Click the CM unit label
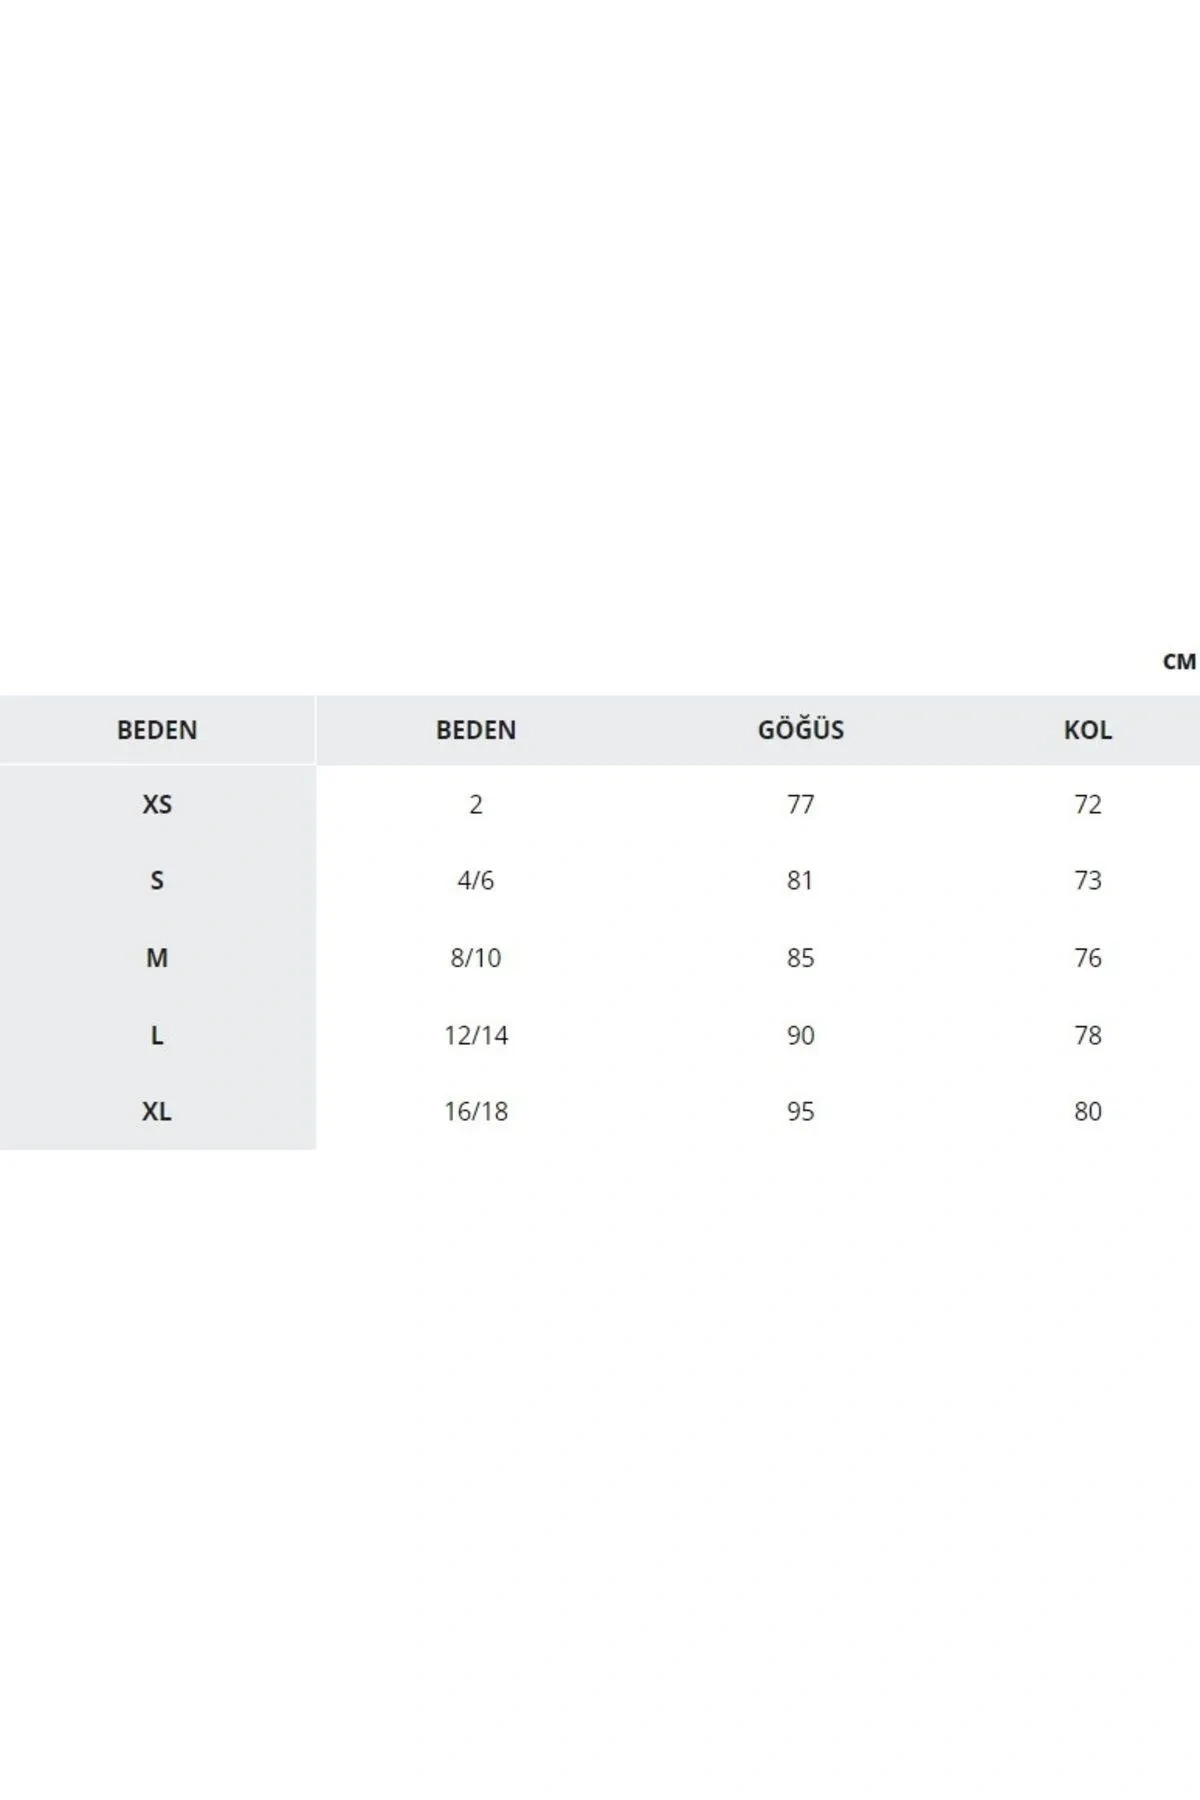This screenshot has height=1800, width=1200. pyautogui.click(x=1179, y=662)
